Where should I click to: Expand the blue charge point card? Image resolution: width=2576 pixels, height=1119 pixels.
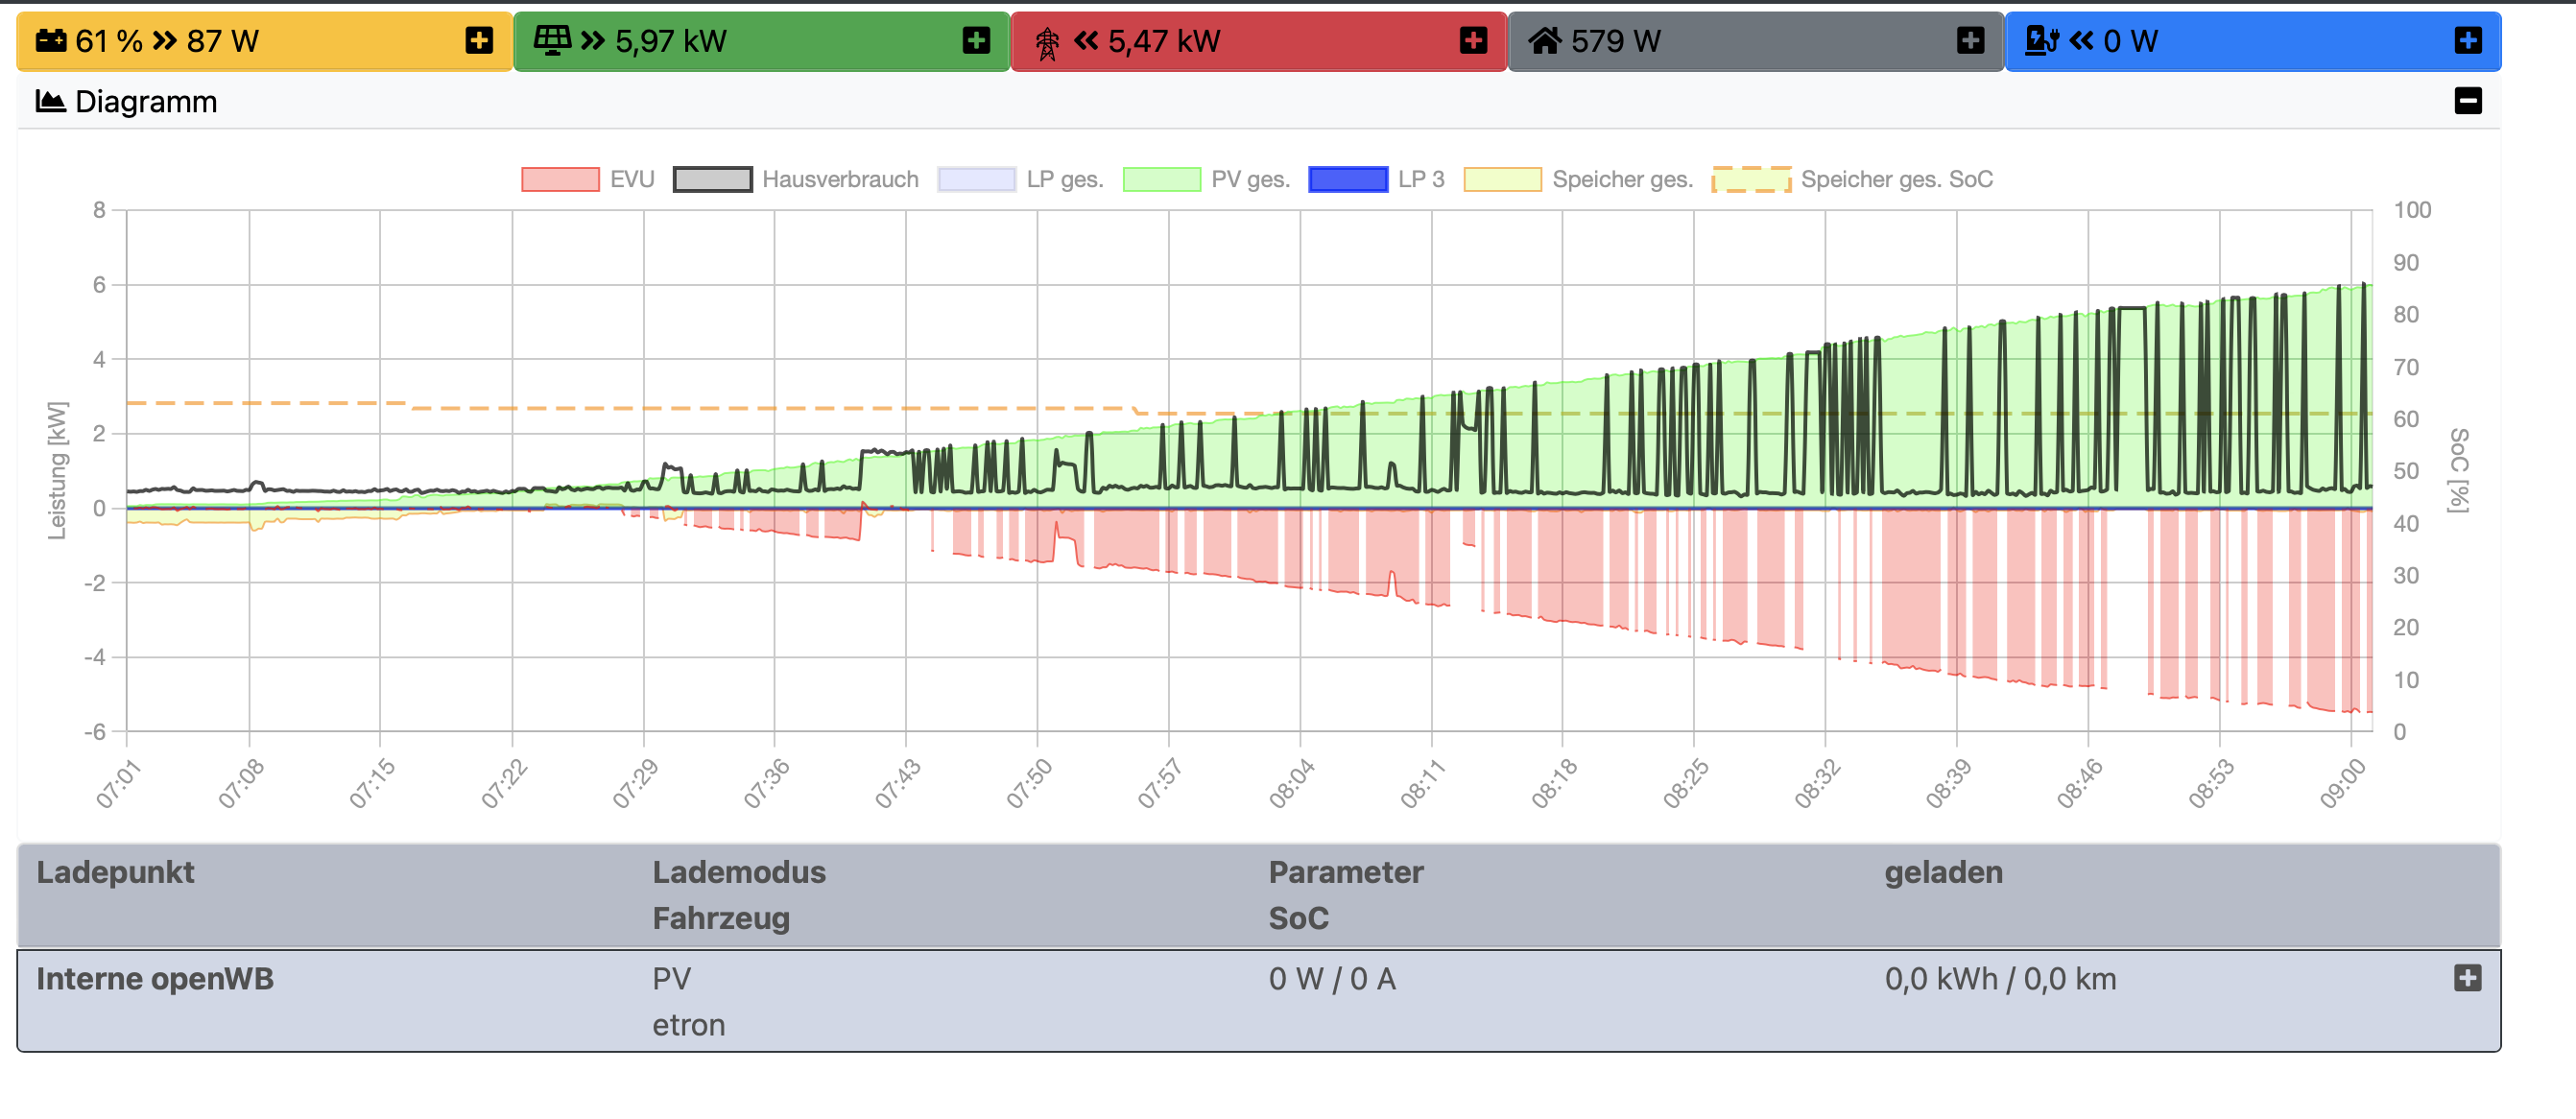(2467, 41)
